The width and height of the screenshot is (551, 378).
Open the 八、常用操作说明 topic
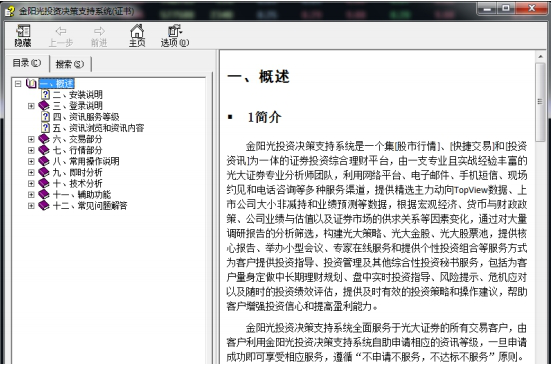click(86, 161)
